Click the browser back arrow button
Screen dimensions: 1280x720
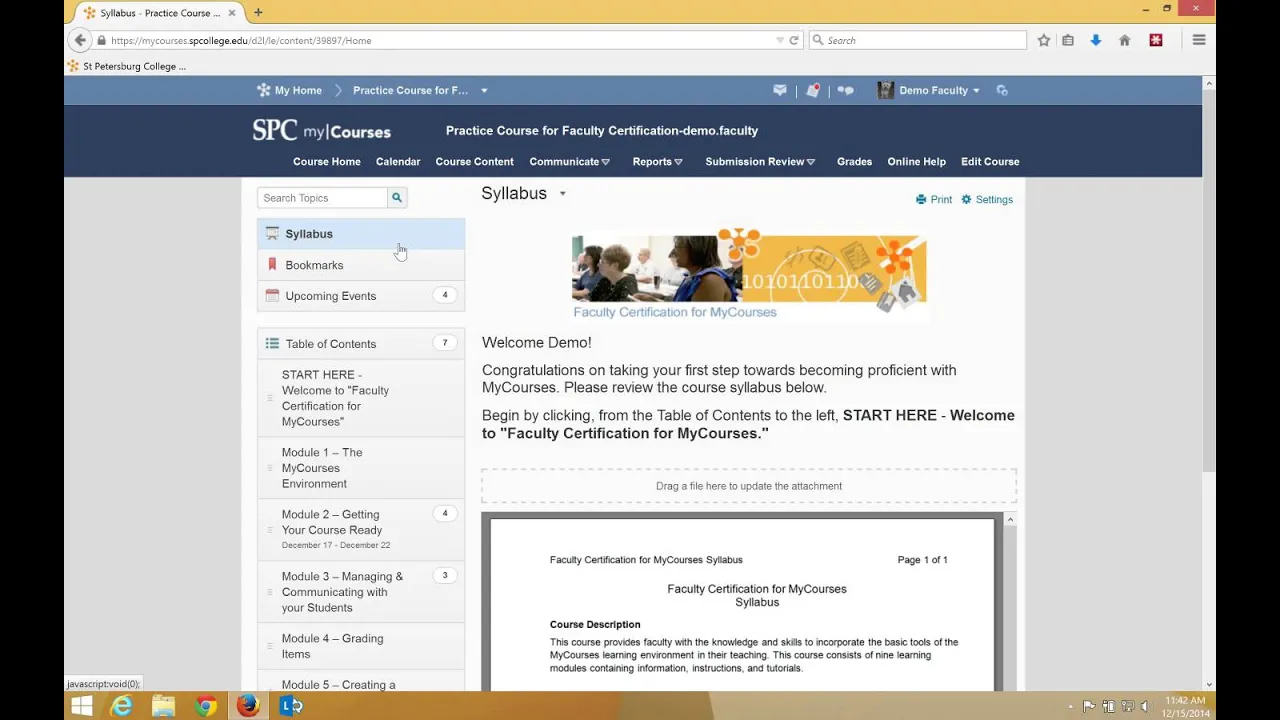coord(80,40)
